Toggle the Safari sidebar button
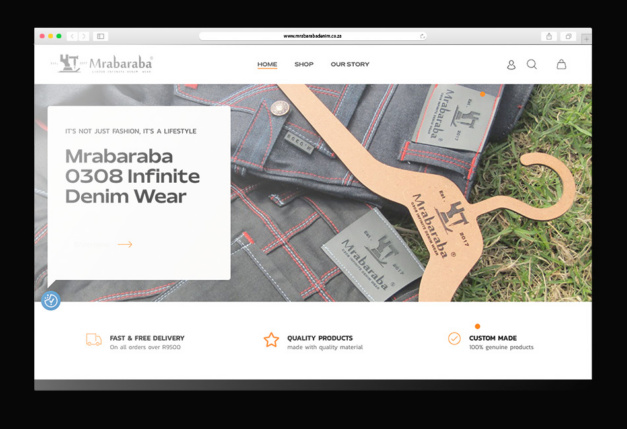This screenshot has width=627, height=429. point(100,36)
